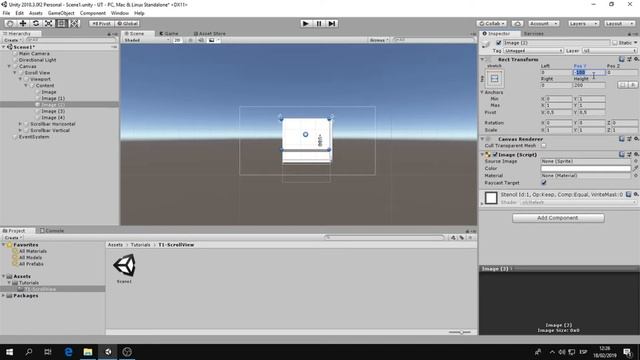Open the Collab dropdown
The height and width of the screenshot is (360, 640).
pyautogui.click(x=491, y=24)
